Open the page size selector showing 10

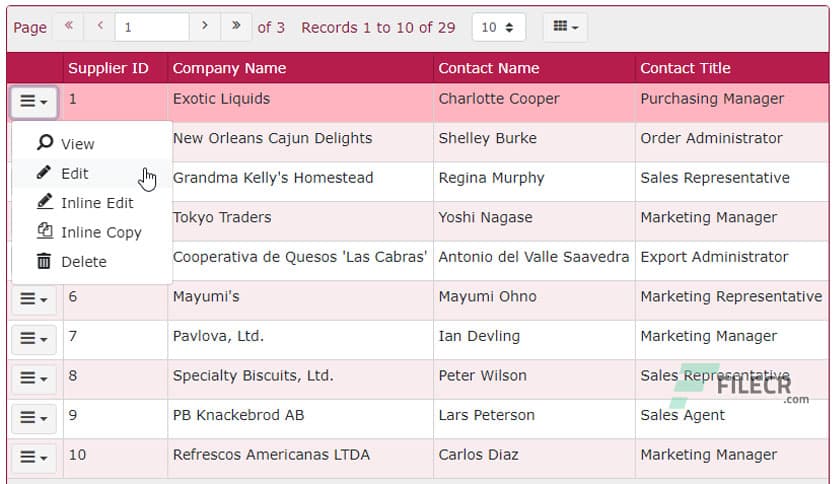click(x=498, y=27)
